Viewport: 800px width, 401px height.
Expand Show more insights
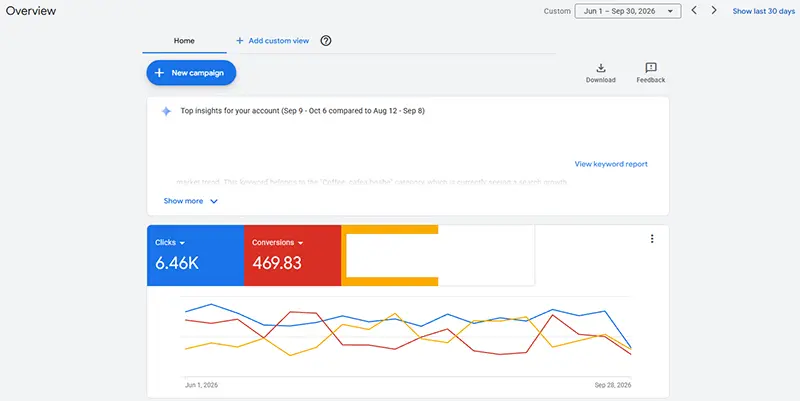pos(183,201)
